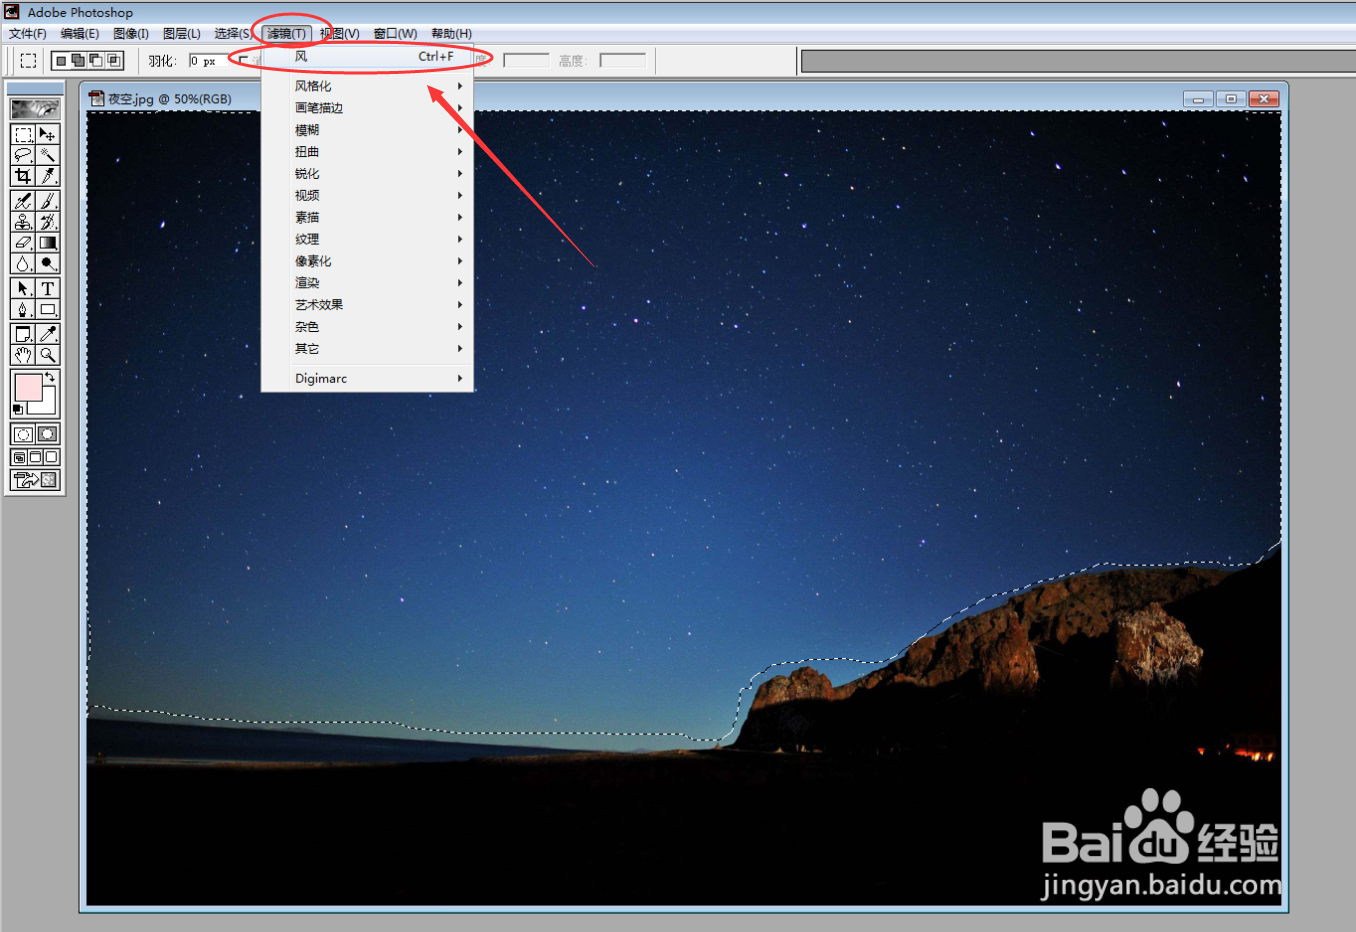The width and height of the screenshot is (1356, 932).
Task: Select the Rectangular Marquee tool
Action: pyautogui.click(x=23, y=134)
